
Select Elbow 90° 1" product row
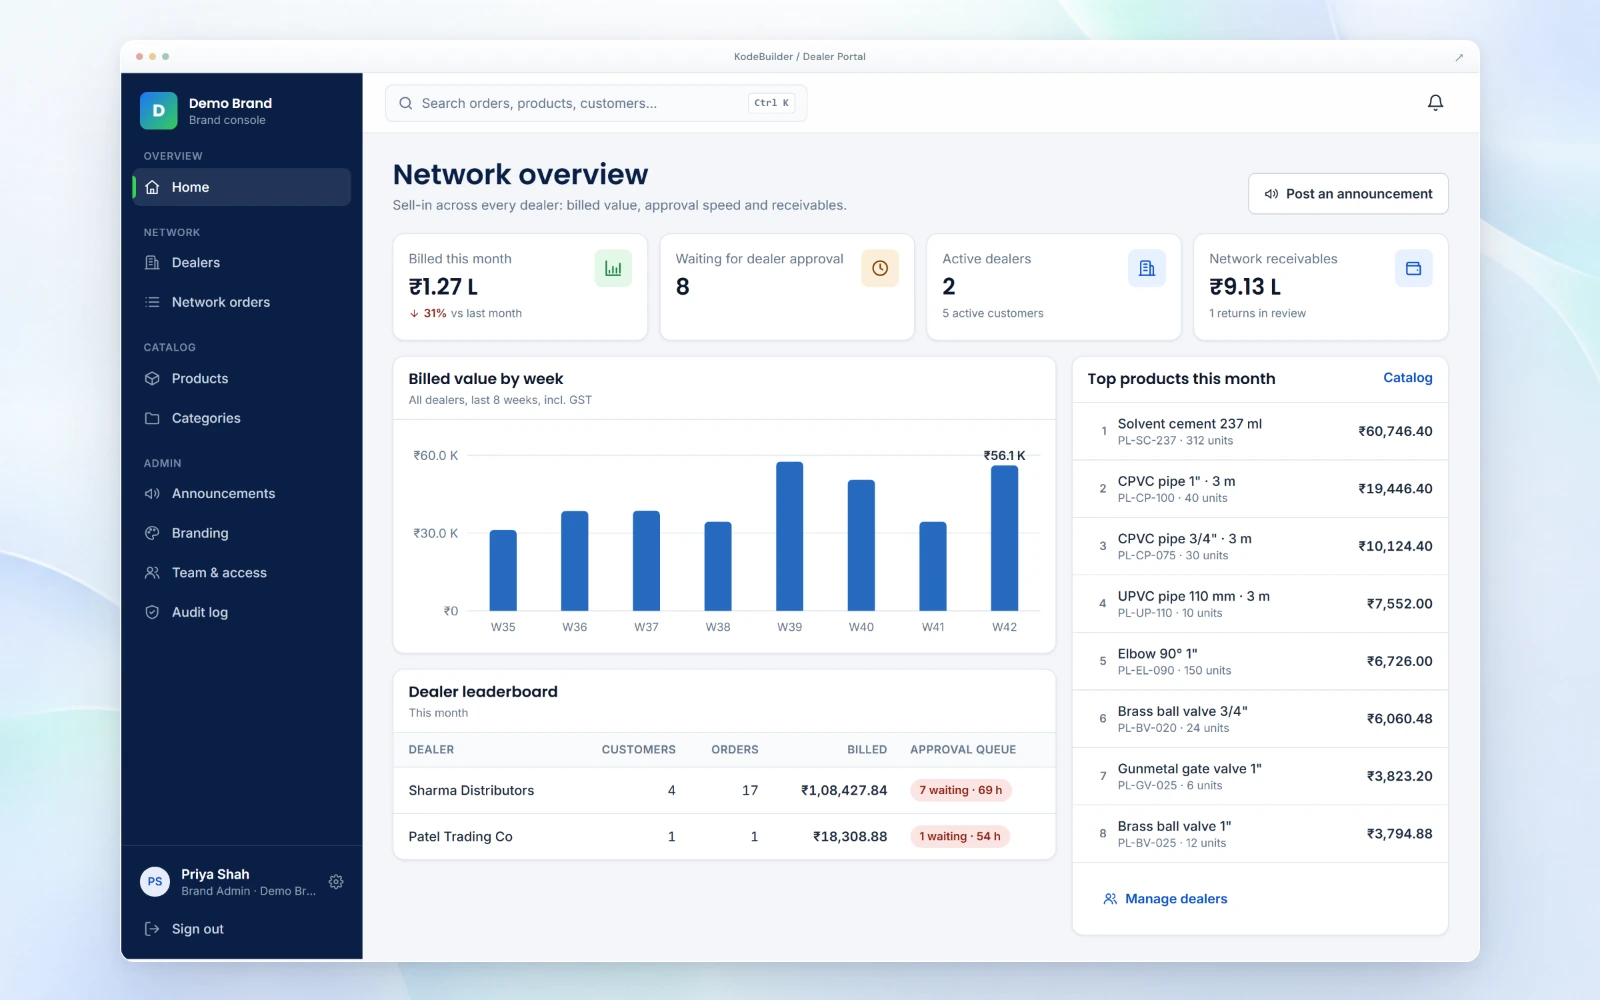pyautogui.click(x=1260, y=661)
